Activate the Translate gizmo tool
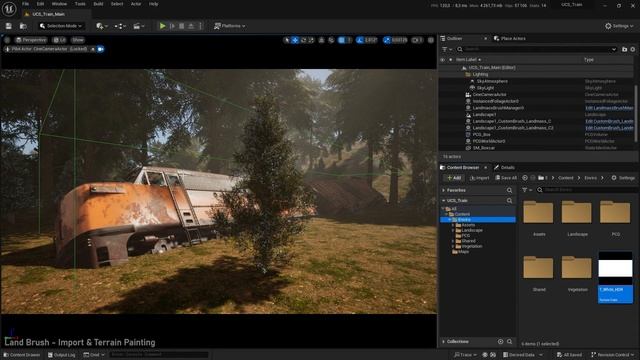640x360 pixels. (x=295, y=40)
